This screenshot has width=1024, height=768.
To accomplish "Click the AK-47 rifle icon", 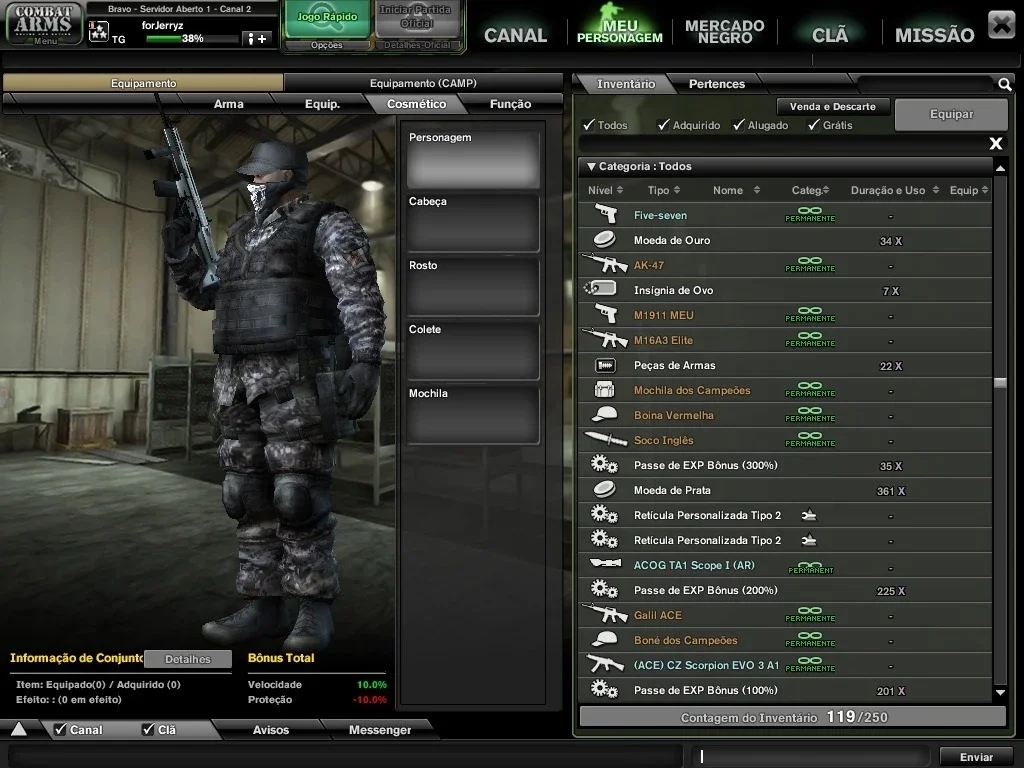I will (x=605, y=264).
